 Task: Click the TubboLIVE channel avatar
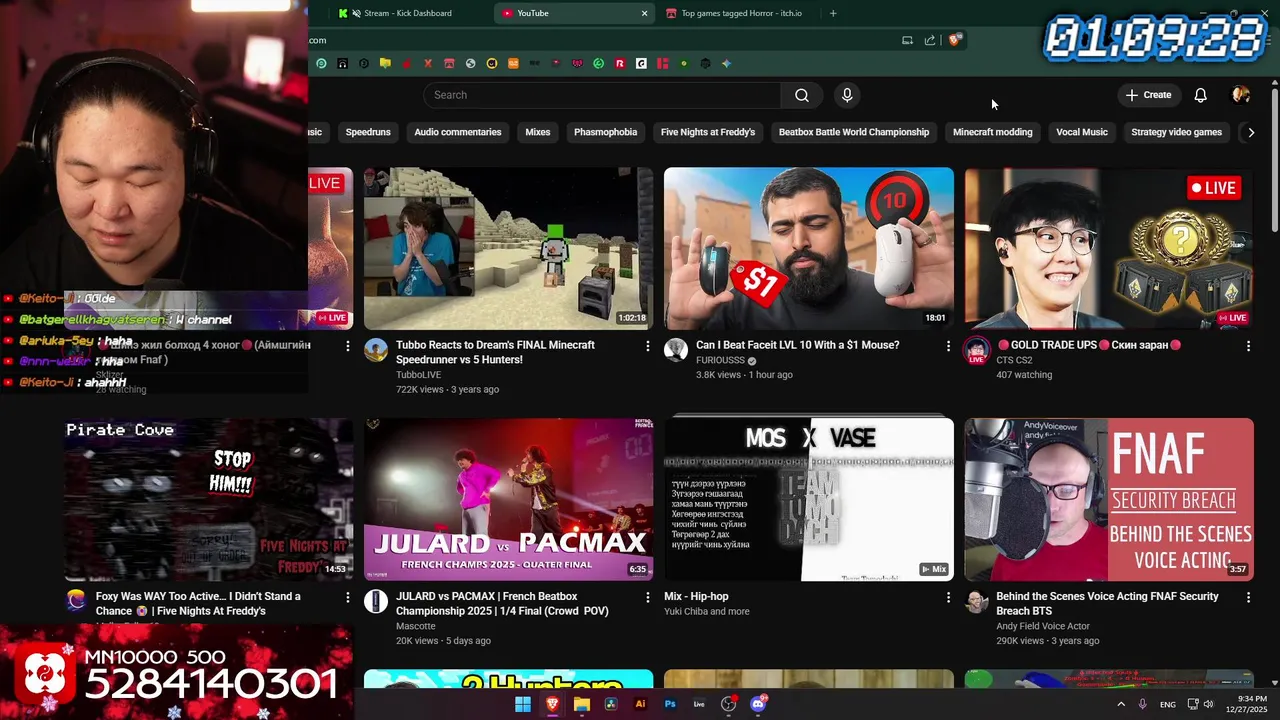coord(376,350)
